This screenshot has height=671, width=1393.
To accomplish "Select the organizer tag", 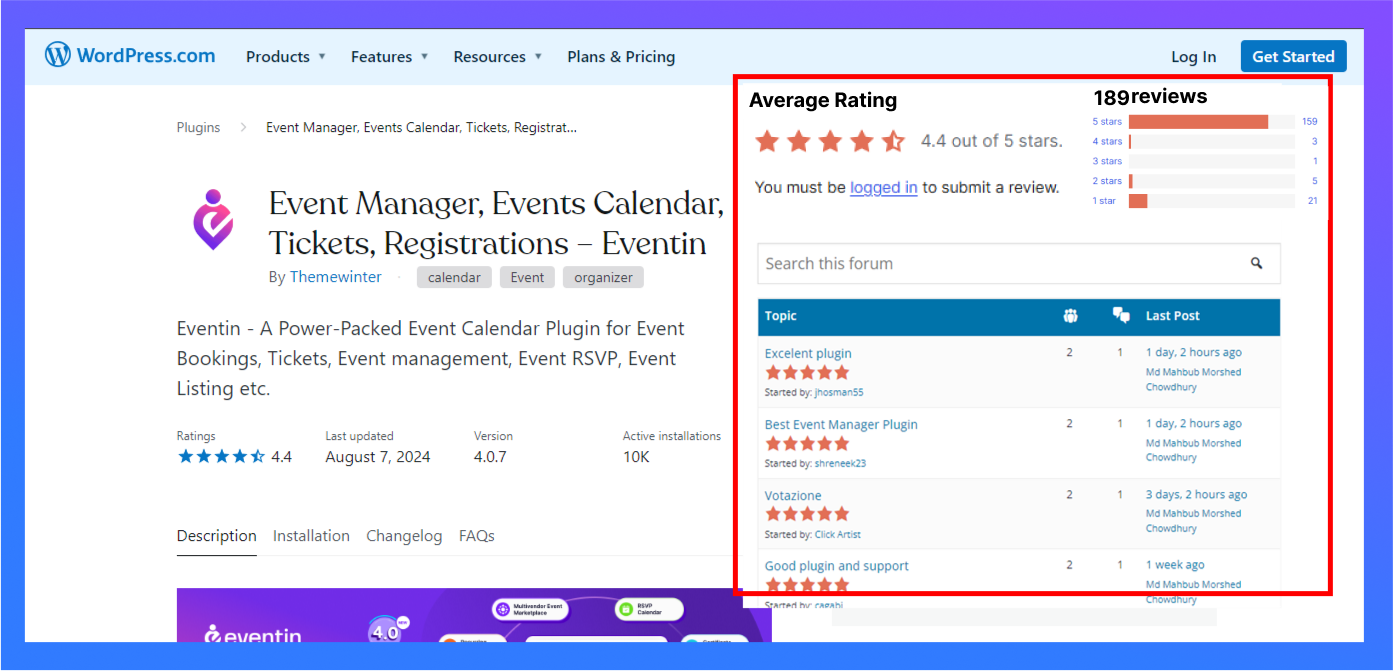I will click(603, 277).
